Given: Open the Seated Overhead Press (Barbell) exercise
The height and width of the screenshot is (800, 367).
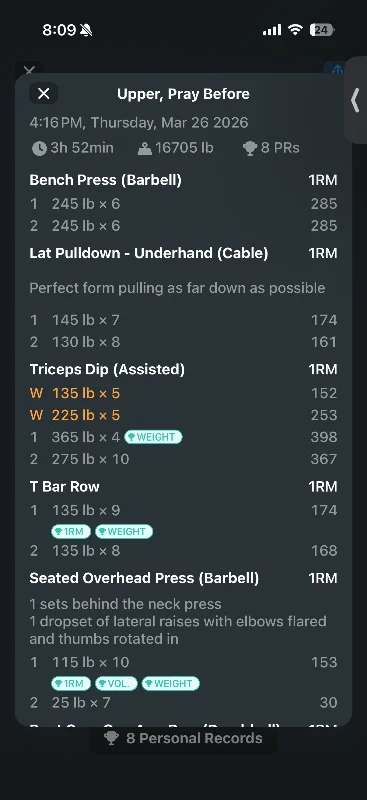Looking at the screenshot, I should click(144, 578).
